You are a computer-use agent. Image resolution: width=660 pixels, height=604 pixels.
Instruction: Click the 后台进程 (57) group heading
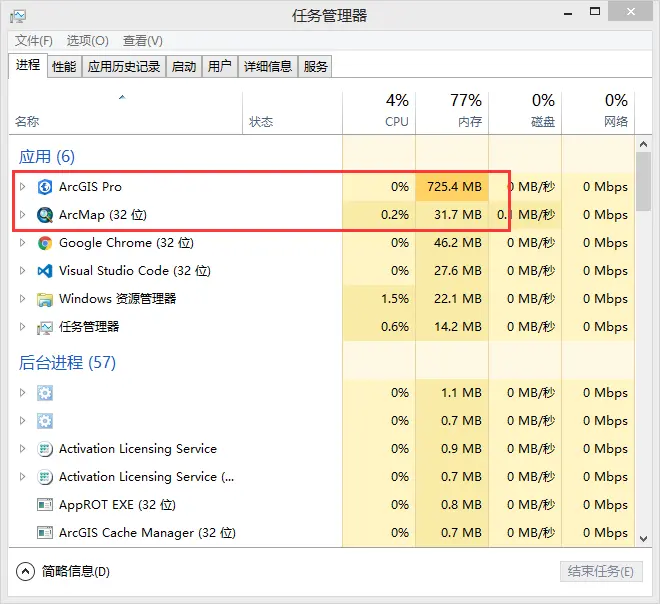tap(67, 362)
